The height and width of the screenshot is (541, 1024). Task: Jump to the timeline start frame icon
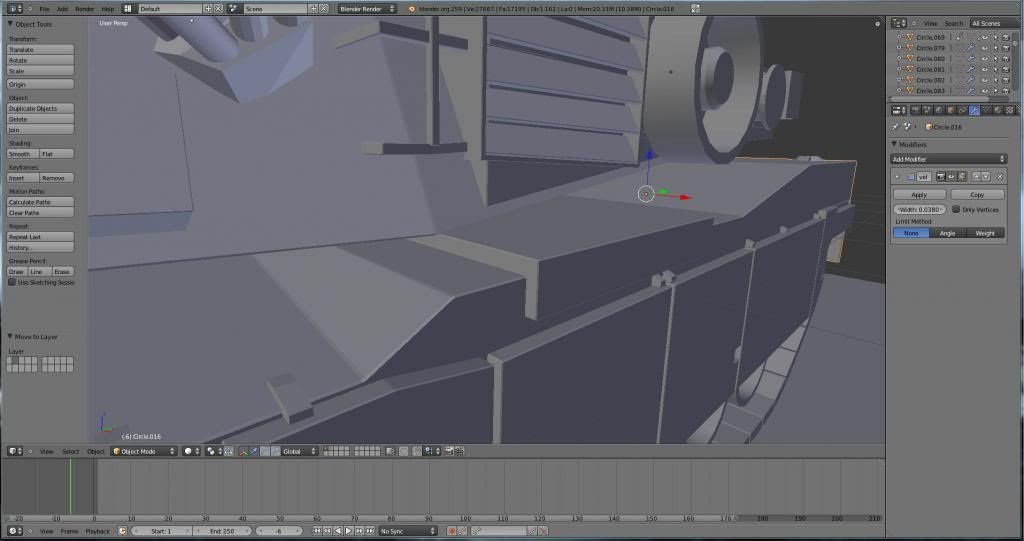tap(318, 531)
